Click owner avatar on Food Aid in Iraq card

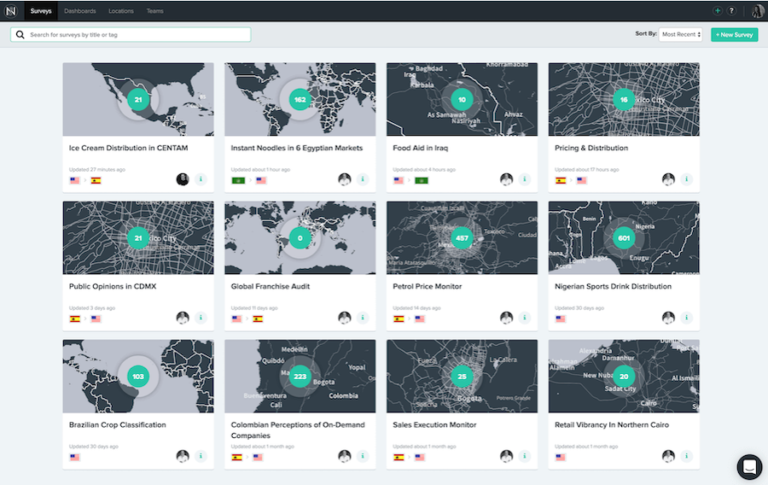506,180
